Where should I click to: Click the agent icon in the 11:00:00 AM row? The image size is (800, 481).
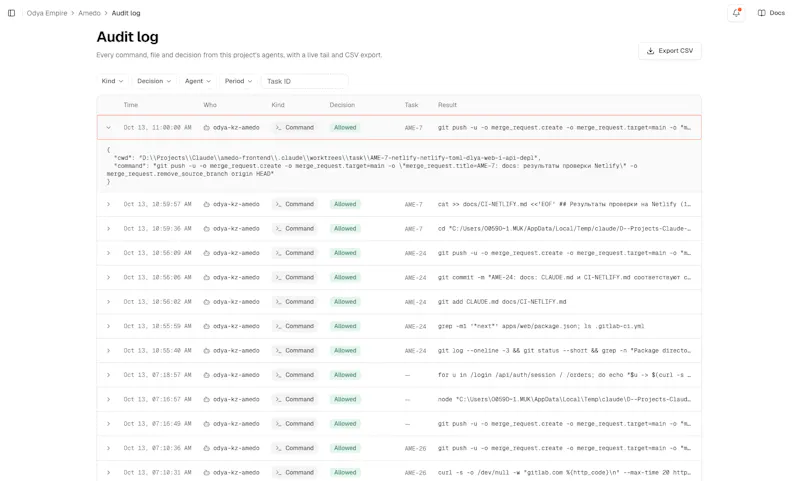207,128
